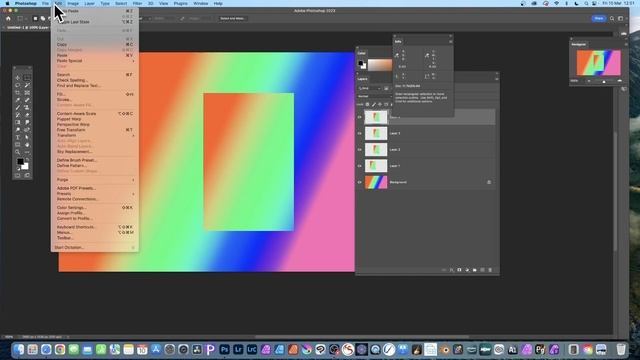The image size is (640, 360).
Task: Toggle eye icon of third layer from top
Action: click(360, 149)
